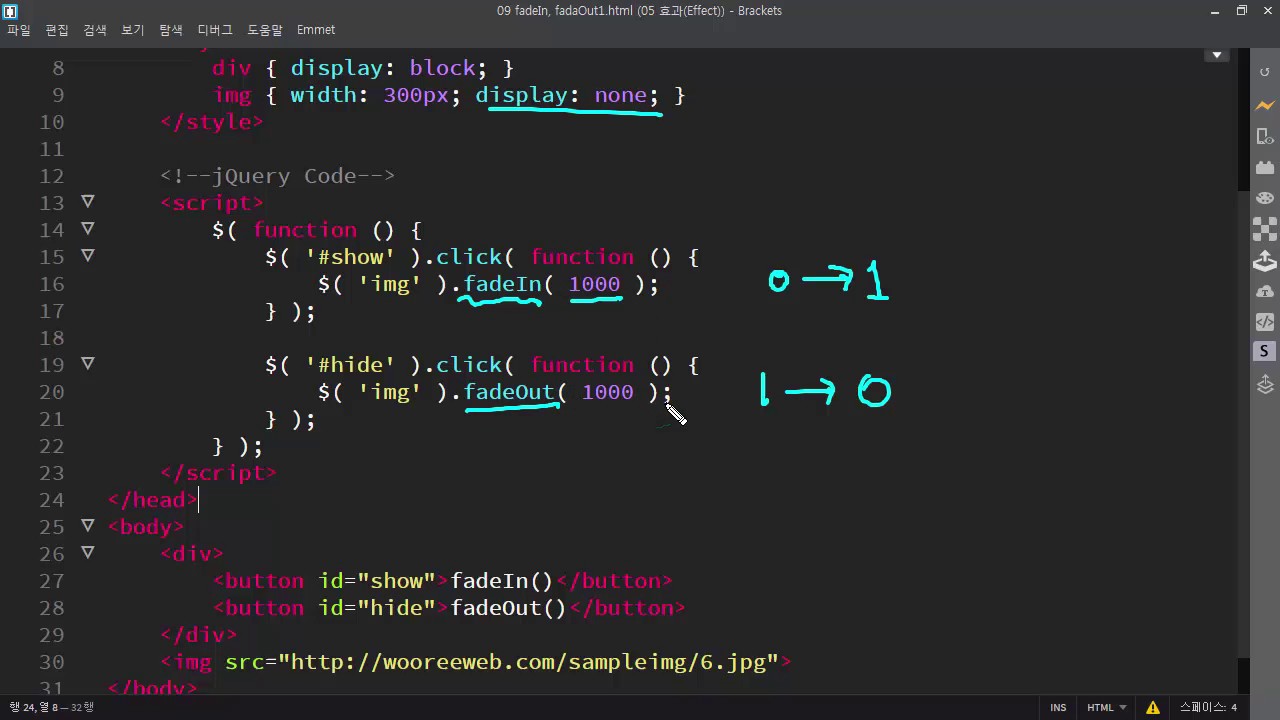
Task: Open the 디버그 menu
Action: [x=215, y=30]
